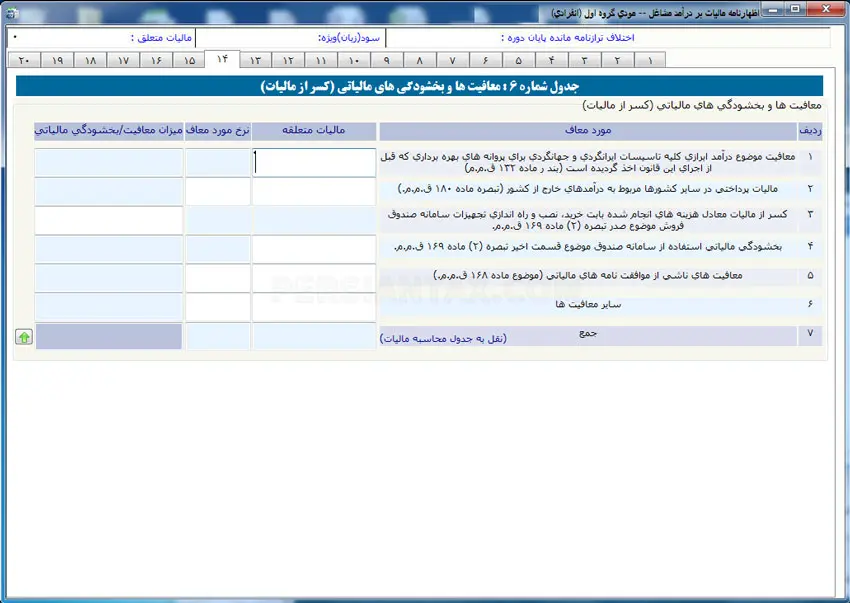Click the application icon in title bar
The width and height of the screenshot is (850, 603).
click(11, 12)
